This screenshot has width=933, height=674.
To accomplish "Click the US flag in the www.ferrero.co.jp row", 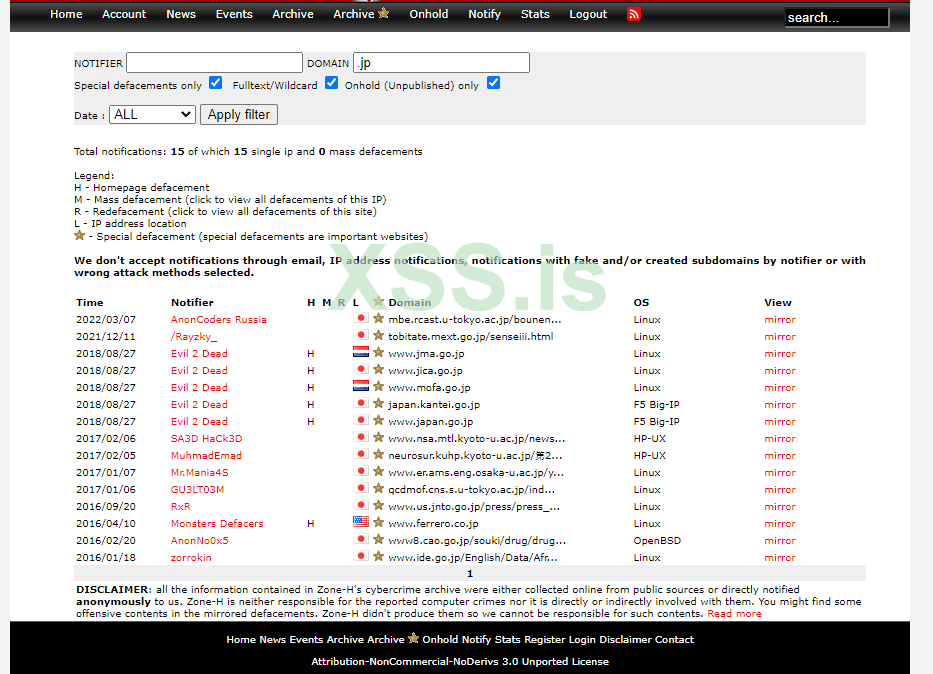I will 361,522.
